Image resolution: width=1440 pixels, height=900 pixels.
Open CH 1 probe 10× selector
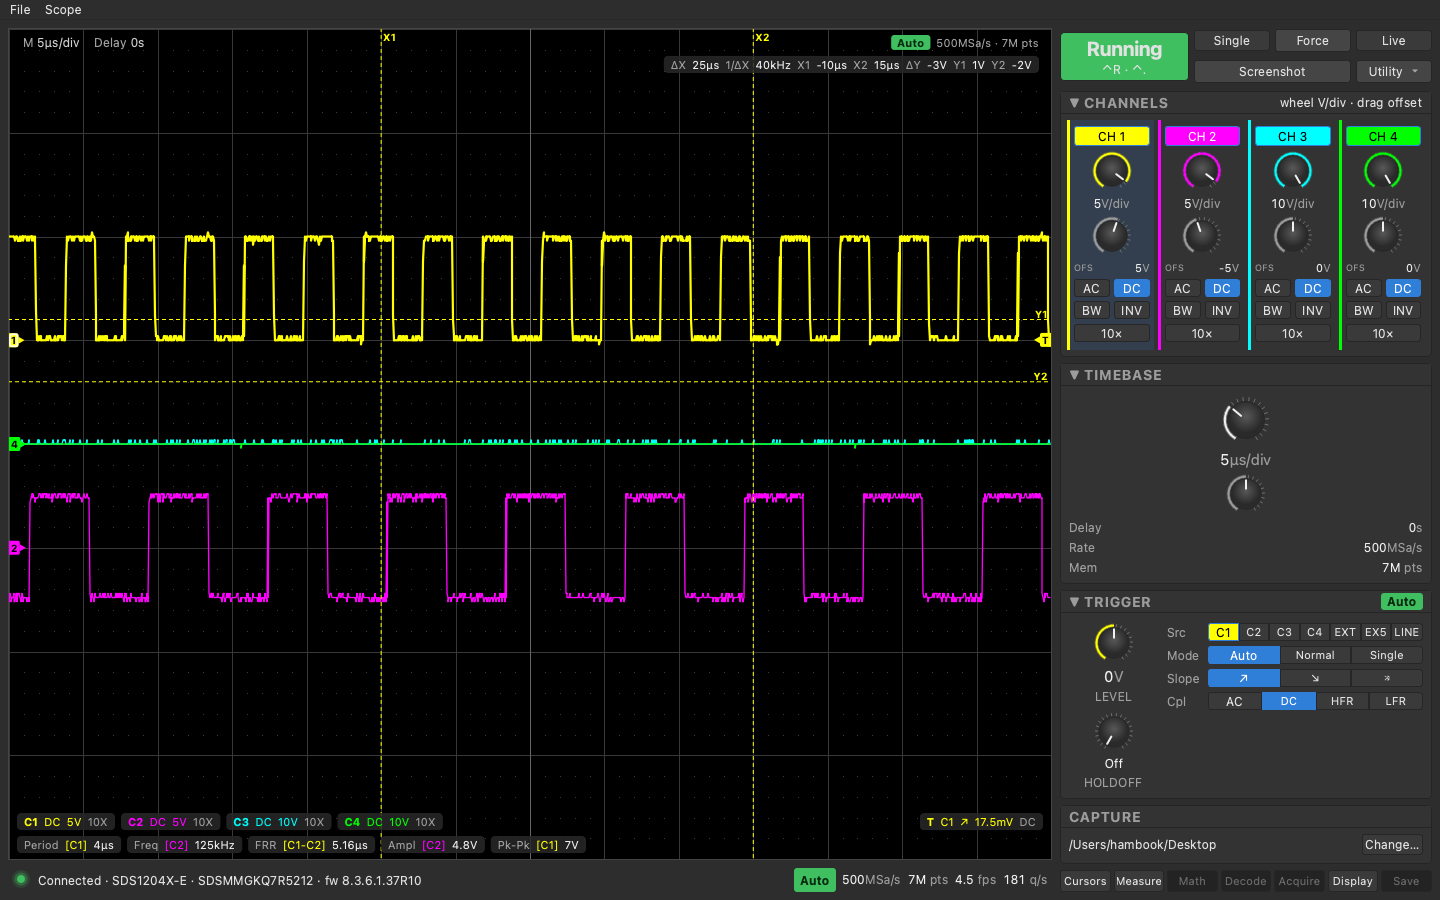click(x=1111, y=334)
